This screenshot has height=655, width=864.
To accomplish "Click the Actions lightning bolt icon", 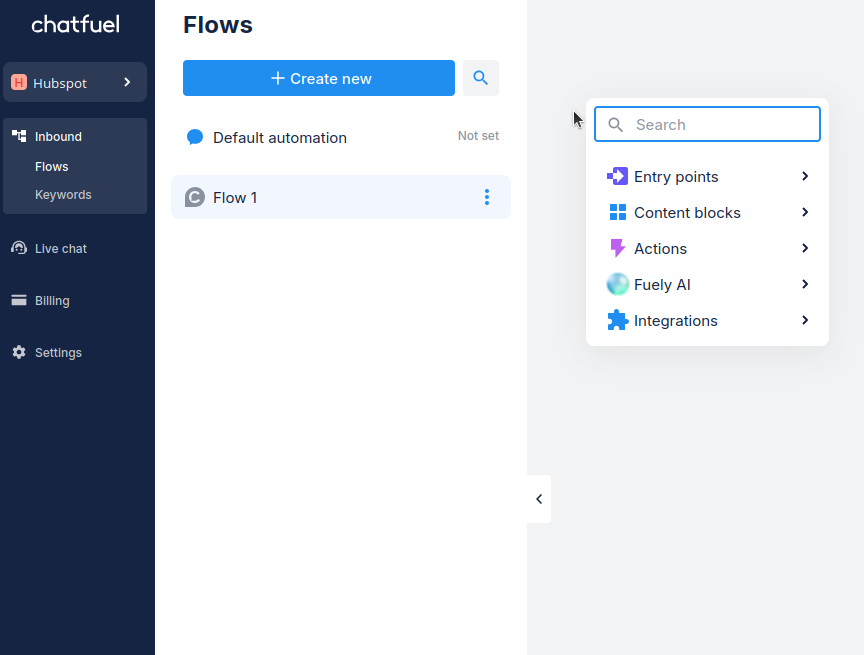I will coord(617,249).
